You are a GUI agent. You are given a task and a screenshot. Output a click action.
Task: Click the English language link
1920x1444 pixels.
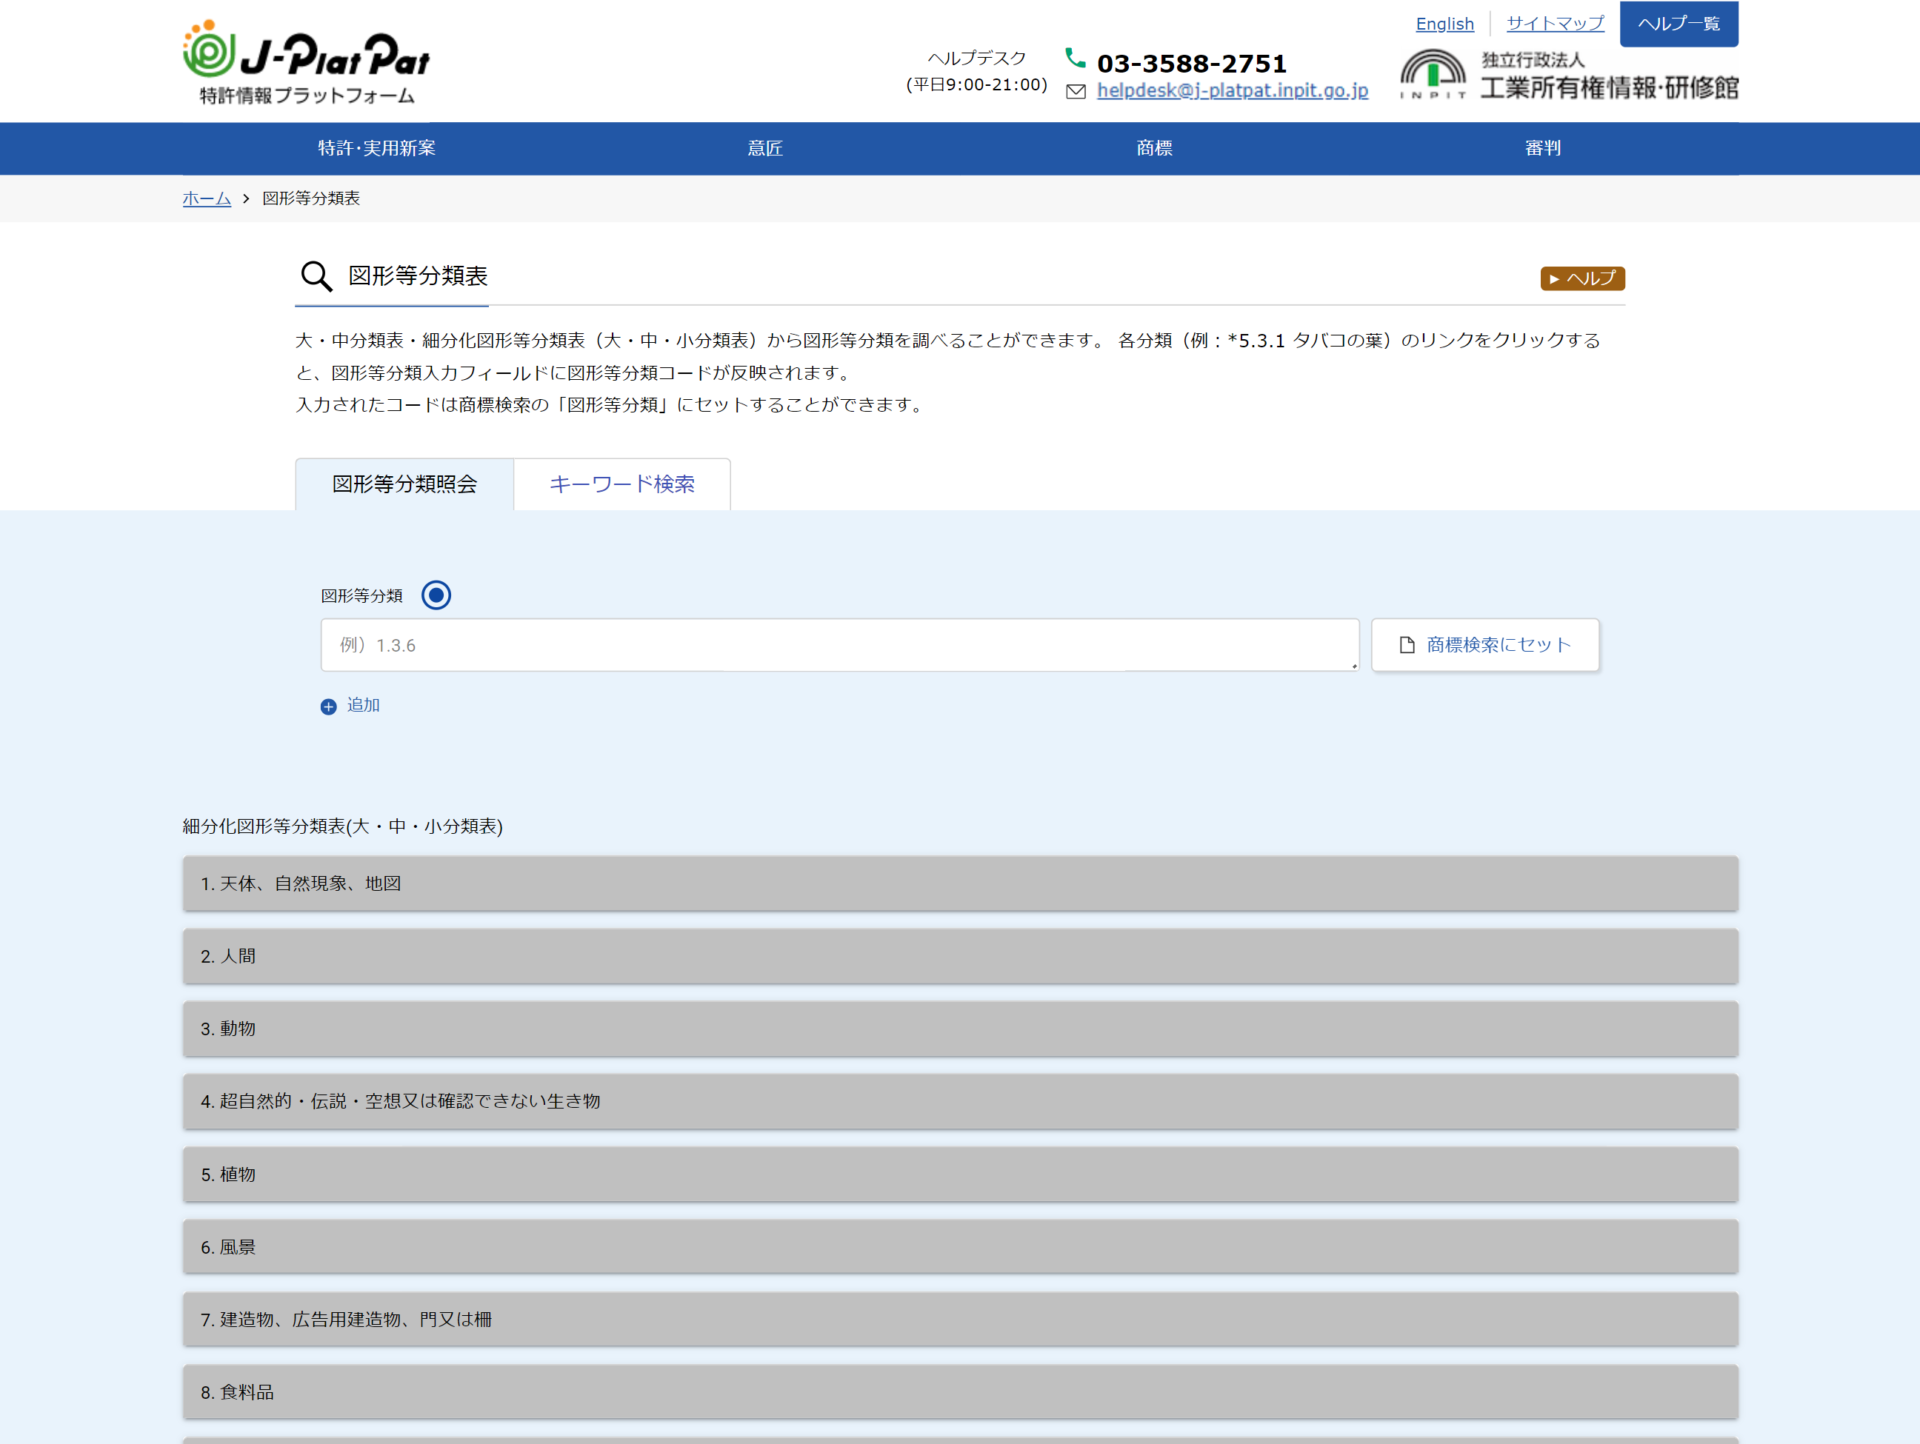tap(1444, 23)
